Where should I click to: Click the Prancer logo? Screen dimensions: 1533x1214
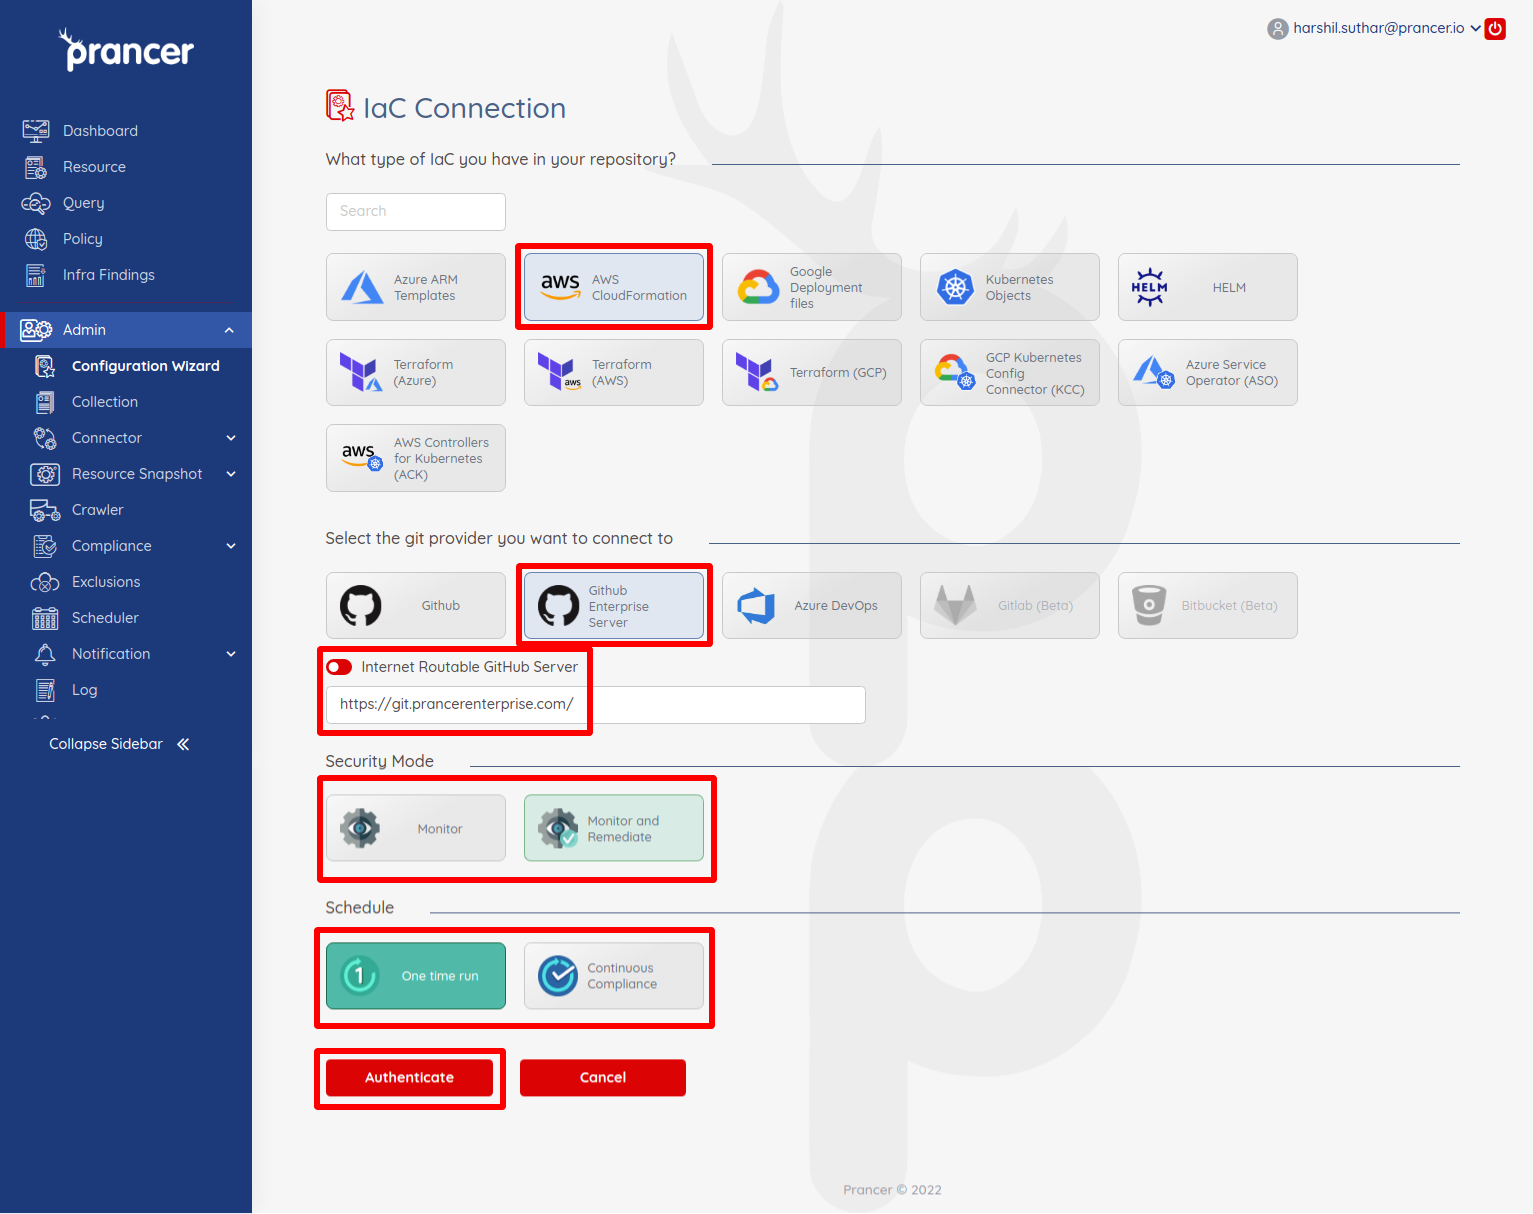[x=126, y=49]
